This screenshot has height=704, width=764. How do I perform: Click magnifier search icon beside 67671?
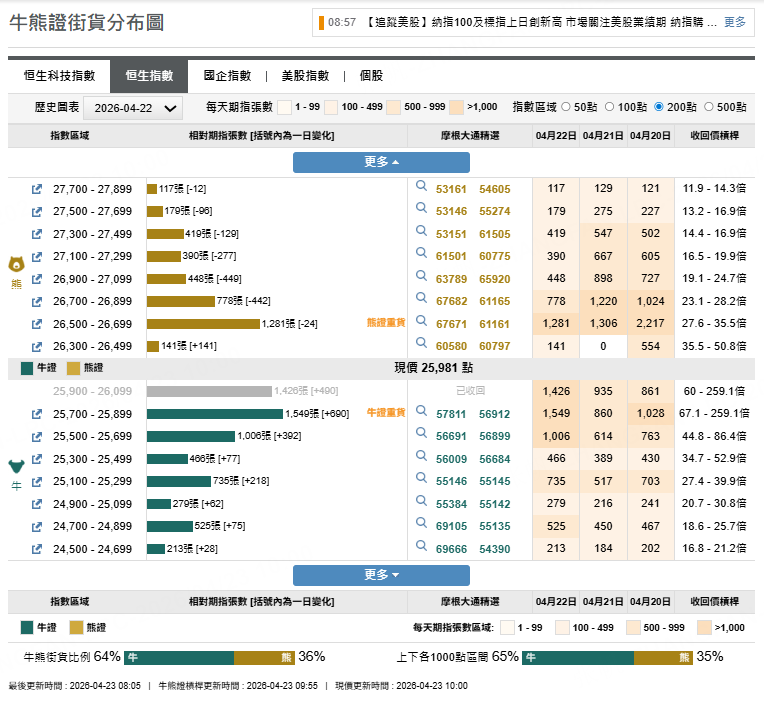[421, 322]
